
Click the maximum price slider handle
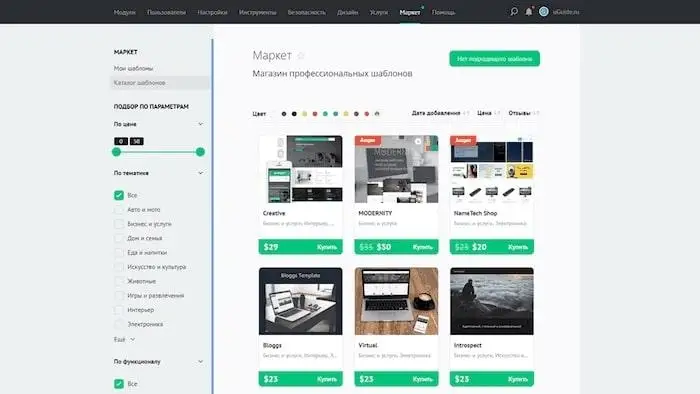(x=200, y=152)
